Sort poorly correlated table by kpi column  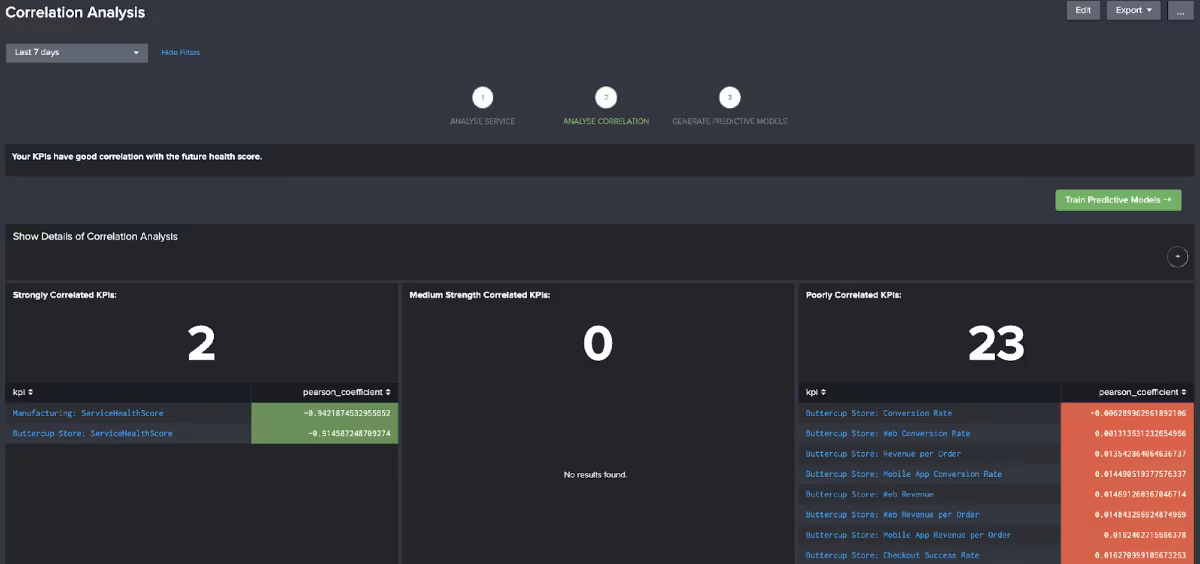pos(816,392)
